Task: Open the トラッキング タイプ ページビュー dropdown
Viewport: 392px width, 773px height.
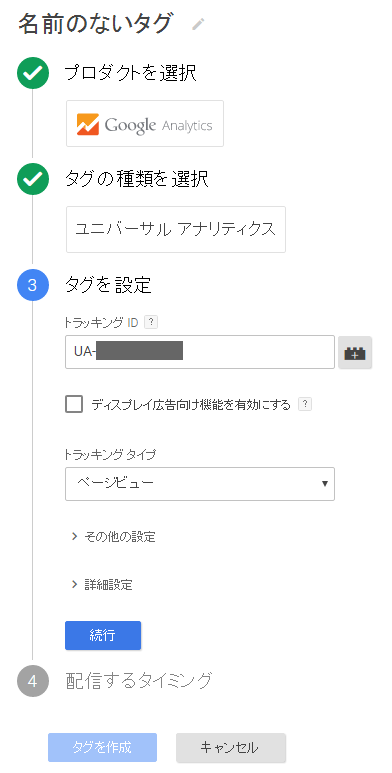Action: point(200,484)
